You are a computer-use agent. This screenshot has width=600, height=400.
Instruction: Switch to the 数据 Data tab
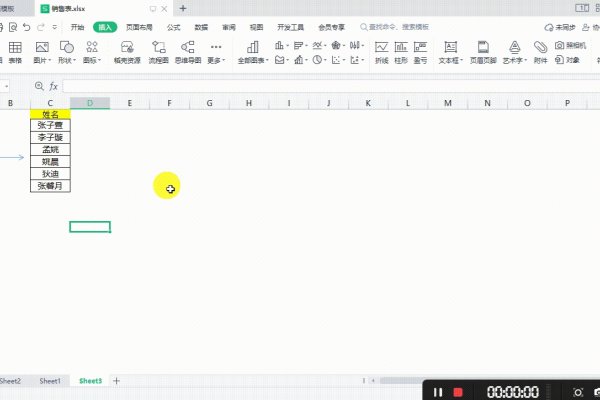201,27
